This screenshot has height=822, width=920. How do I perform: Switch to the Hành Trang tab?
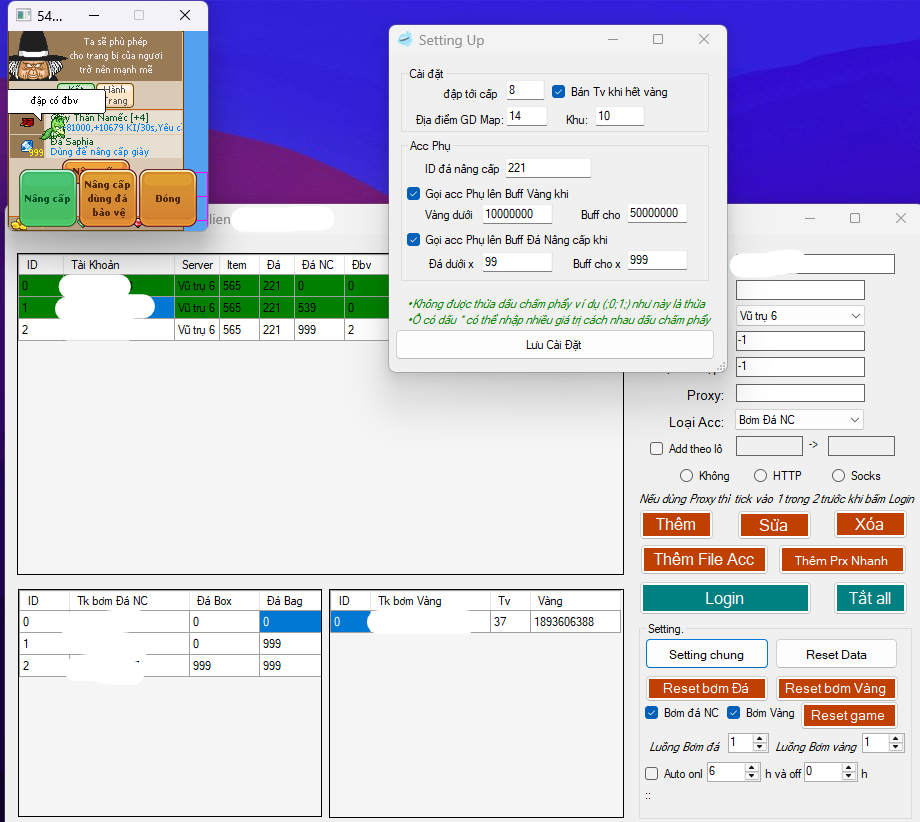(x=116, y=96)
